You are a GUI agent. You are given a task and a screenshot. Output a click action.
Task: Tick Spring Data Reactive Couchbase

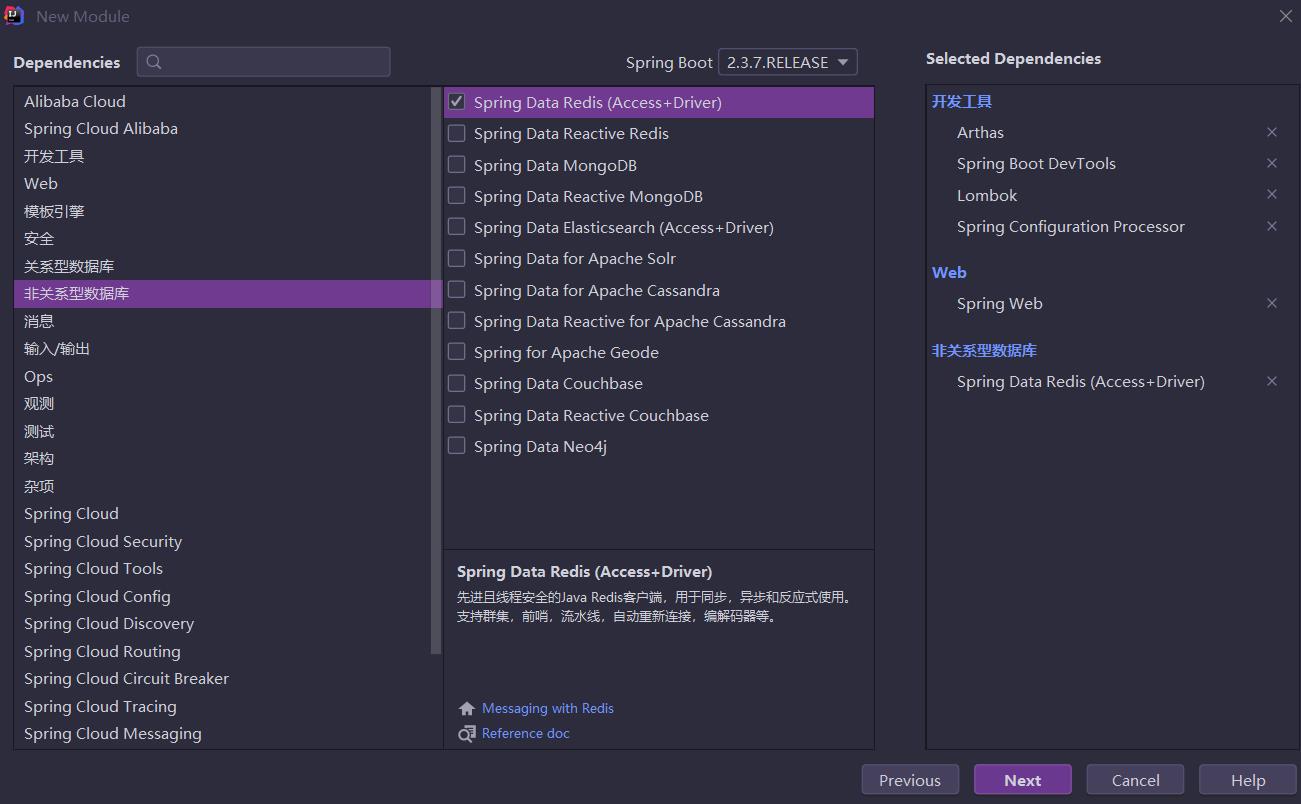point(457,415)
